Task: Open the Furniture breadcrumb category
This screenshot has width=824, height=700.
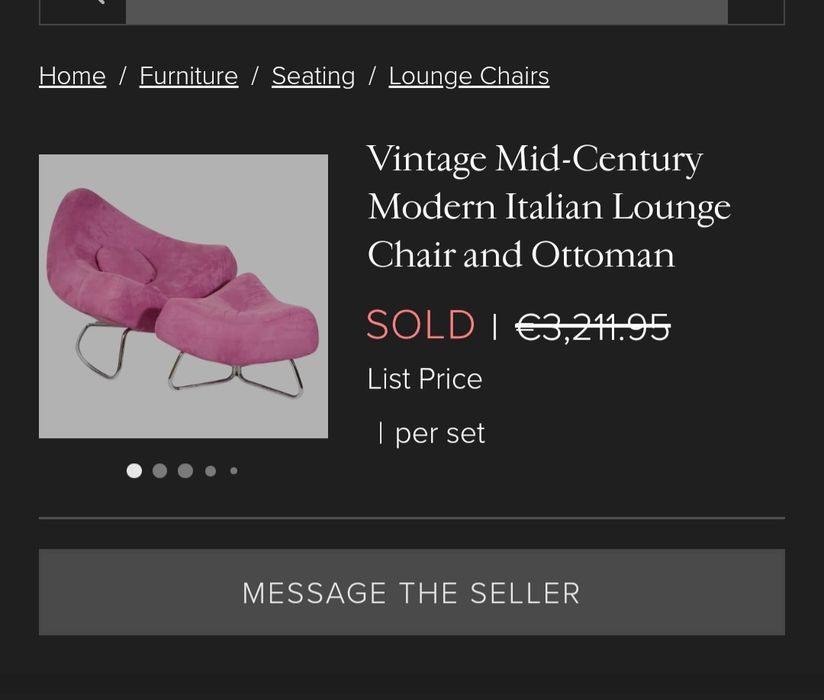Action: (x=188, y=76)
